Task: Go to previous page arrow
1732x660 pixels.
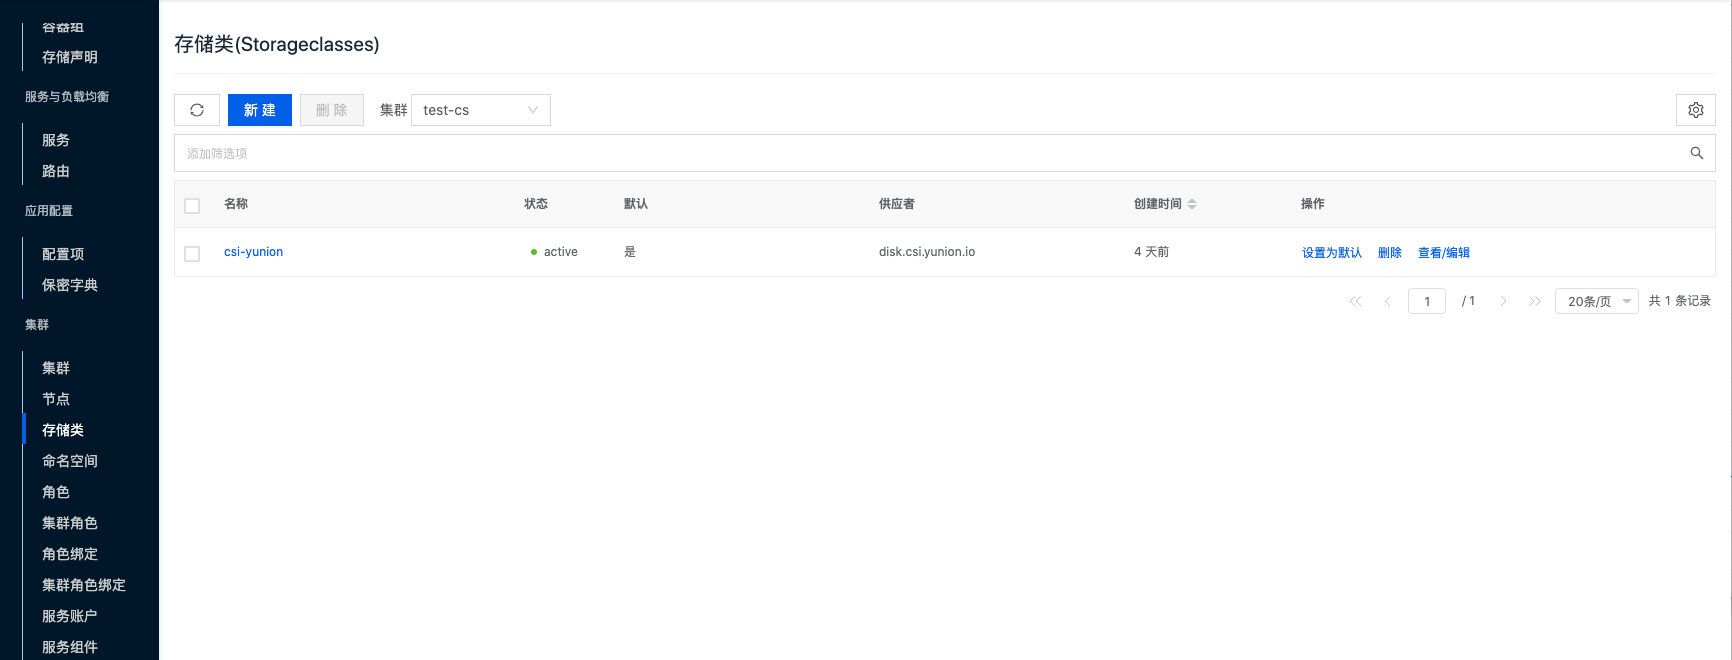Action: coord(1387,301)
